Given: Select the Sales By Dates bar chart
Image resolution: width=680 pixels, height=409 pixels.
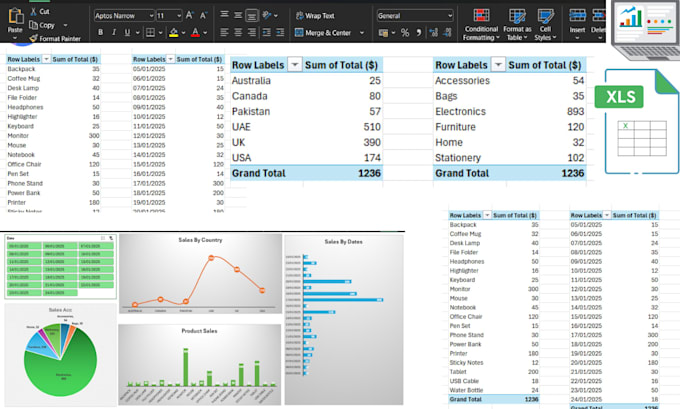Looking at the screenshot, I should [344, 320].
